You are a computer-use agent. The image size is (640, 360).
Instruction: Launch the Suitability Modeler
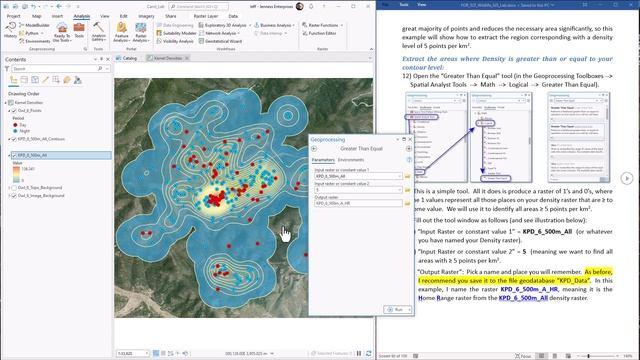click(176, 33)
